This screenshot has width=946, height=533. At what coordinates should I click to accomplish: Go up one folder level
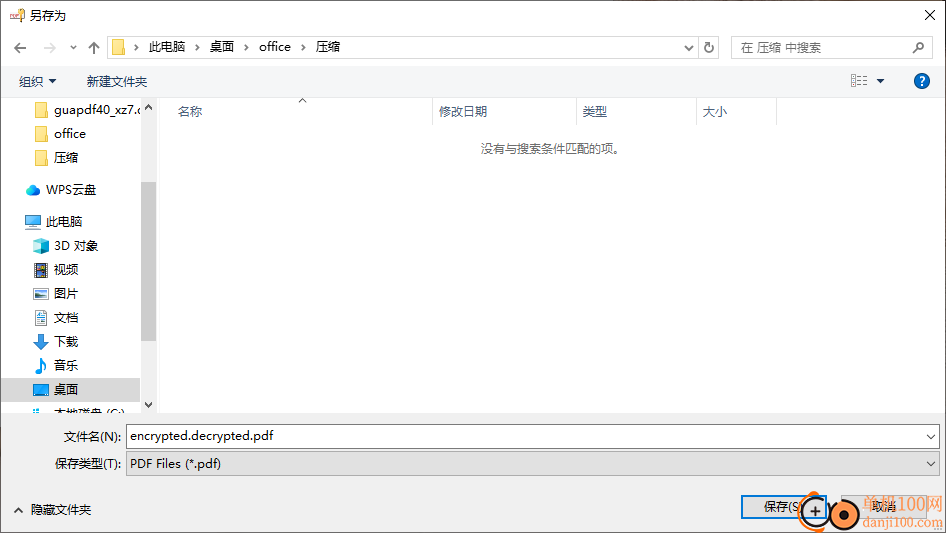point(94,48)
